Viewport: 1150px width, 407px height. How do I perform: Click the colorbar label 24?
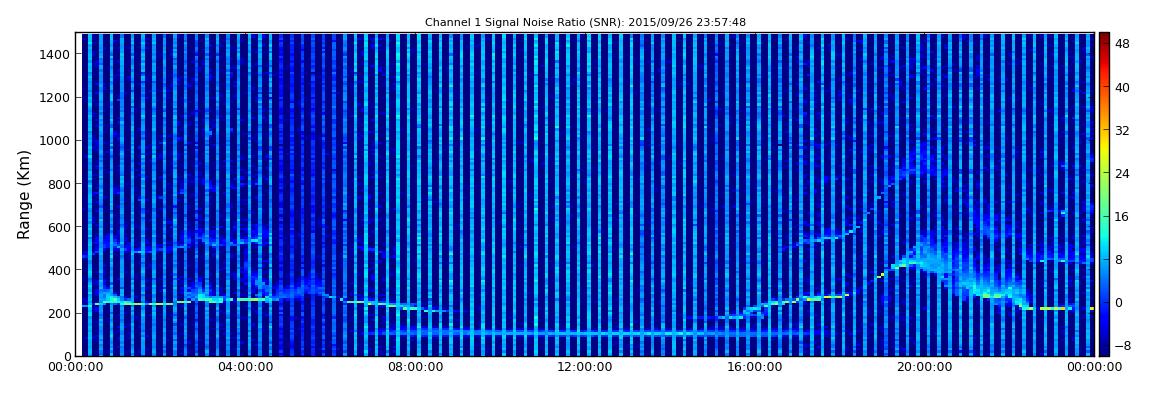[1122, 174]
